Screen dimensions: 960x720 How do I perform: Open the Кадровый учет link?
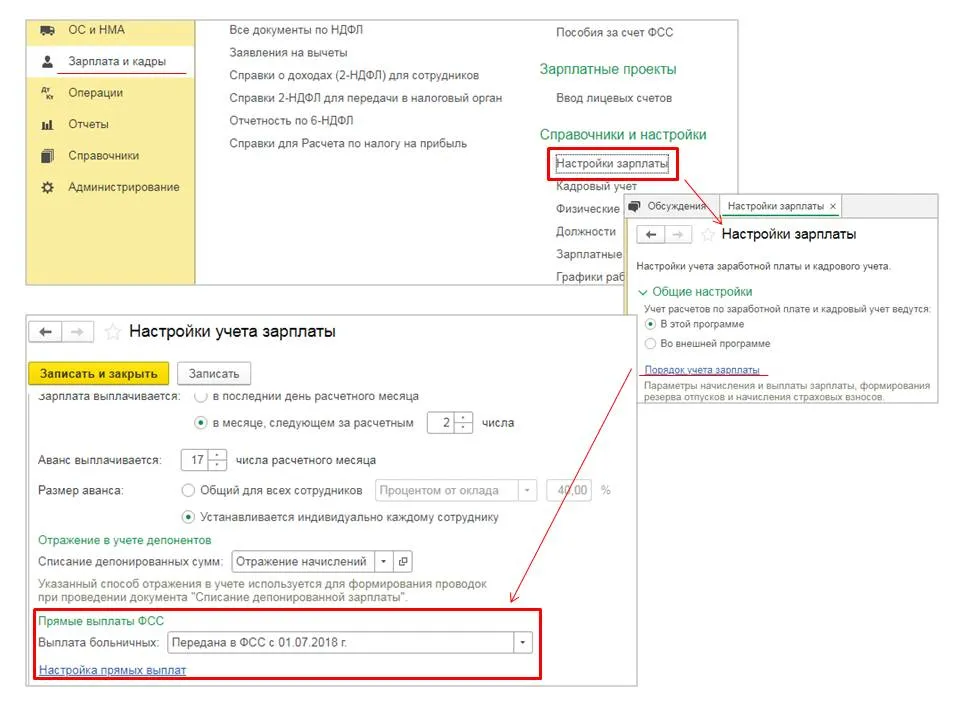coord(596,186)
